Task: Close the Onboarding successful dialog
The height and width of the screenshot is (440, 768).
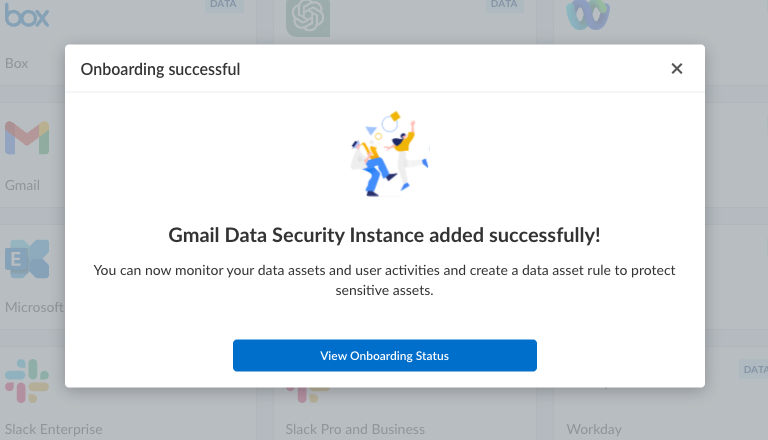Action: pos(677,69)
